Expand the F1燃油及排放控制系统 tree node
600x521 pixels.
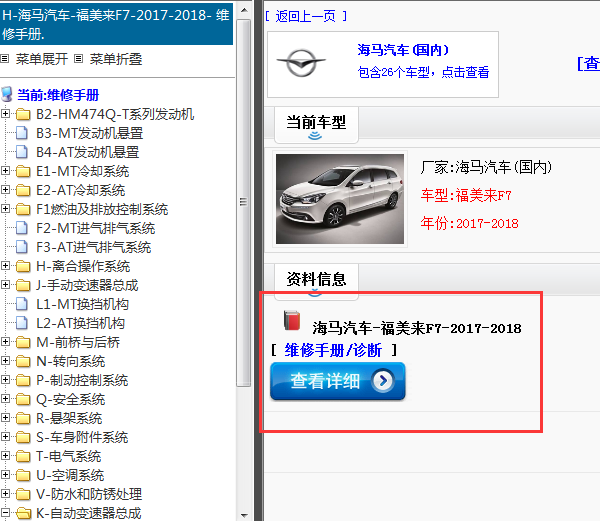5,209
